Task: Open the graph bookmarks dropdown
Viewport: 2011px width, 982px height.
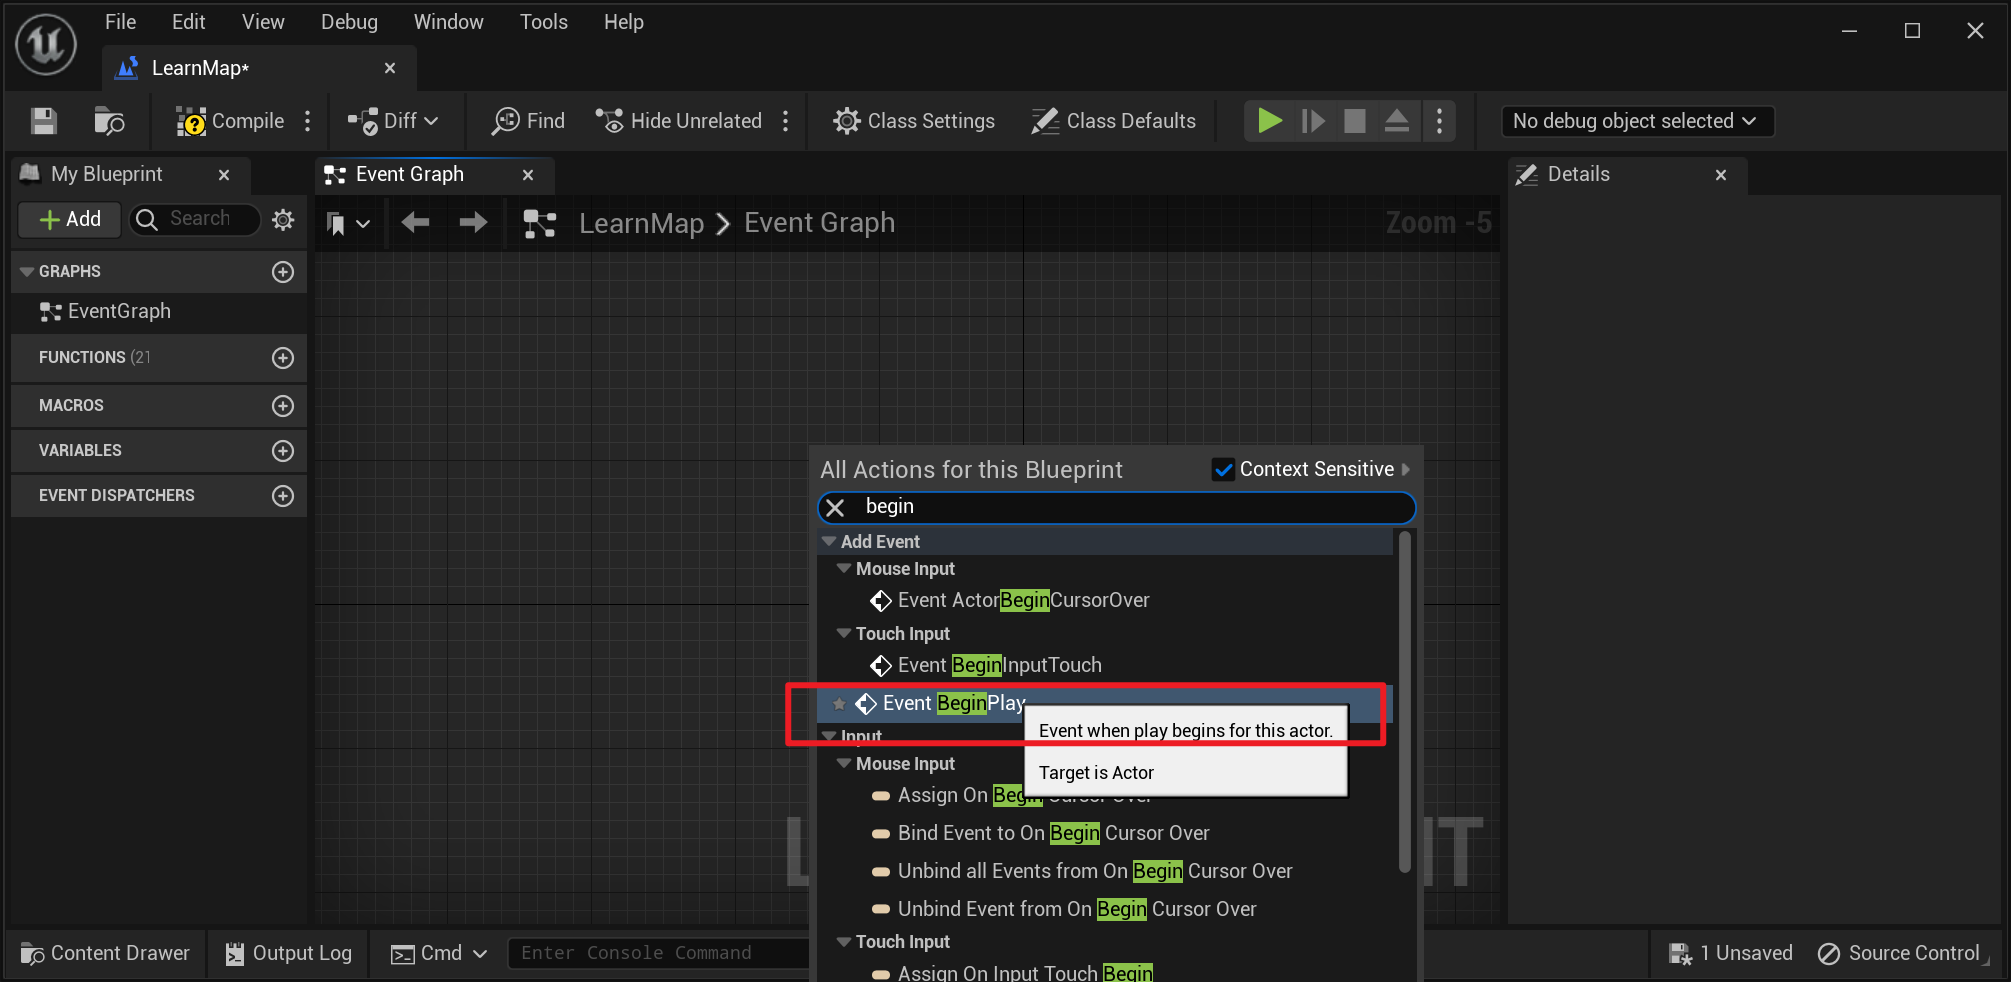Action: [x=347, y=224]
